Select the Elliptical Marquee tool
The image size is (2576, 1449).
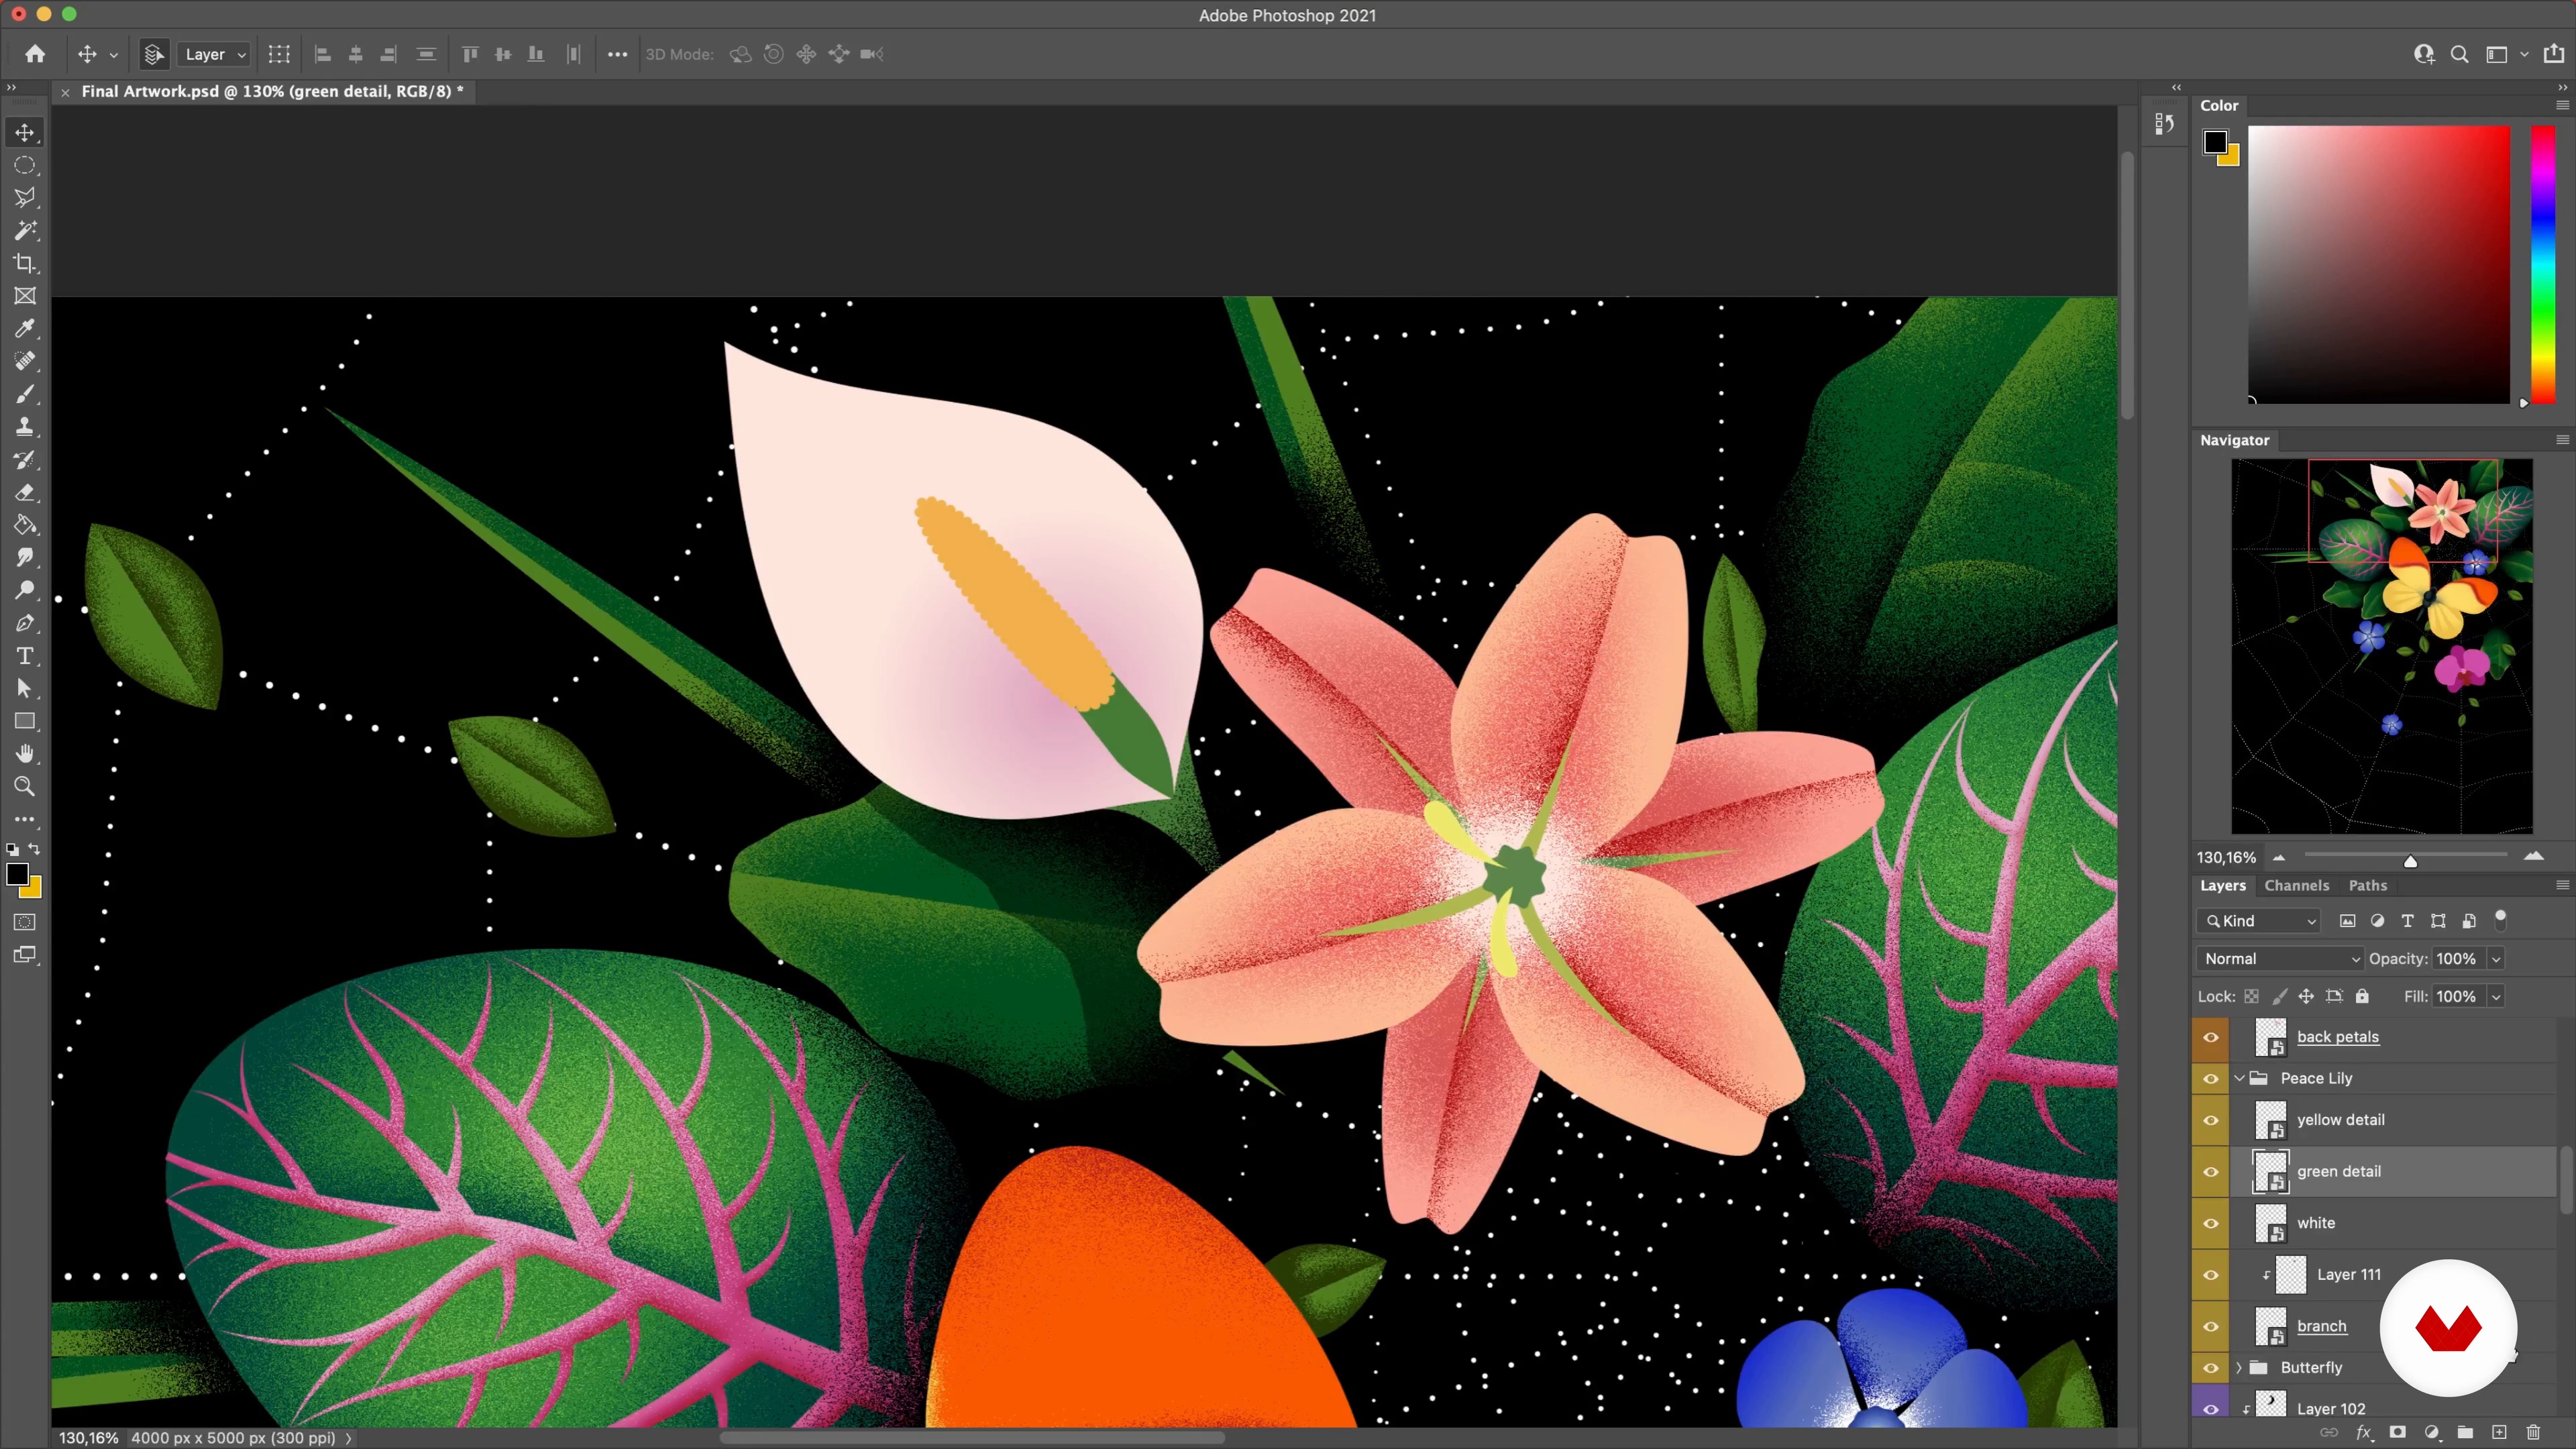[25, 165]
